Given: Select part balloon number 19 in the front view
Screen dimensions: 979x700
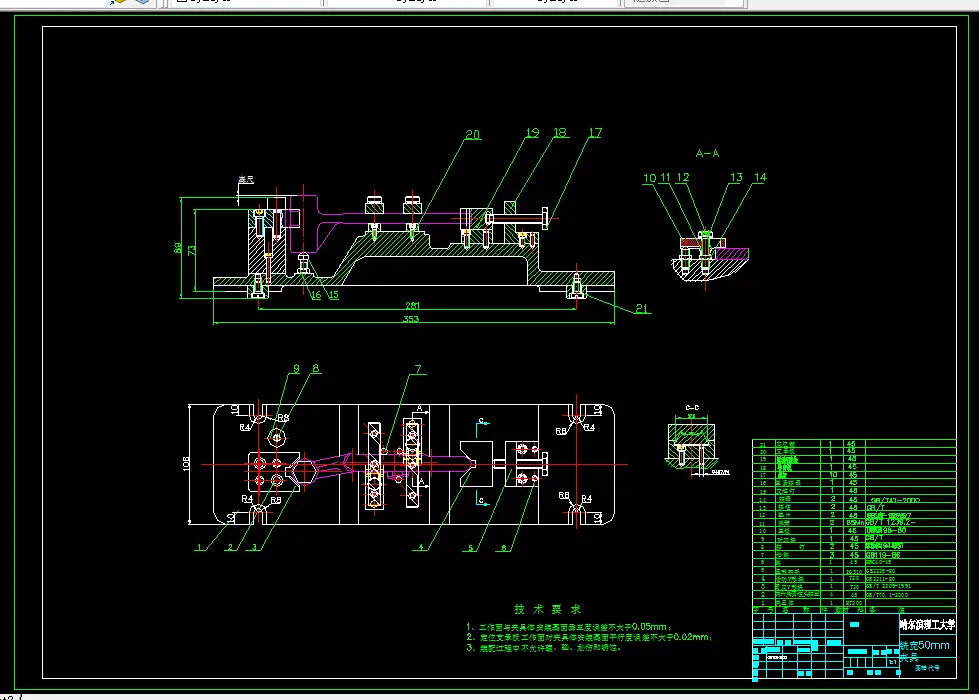Looking at the screenshot, I should click(532, 132).
